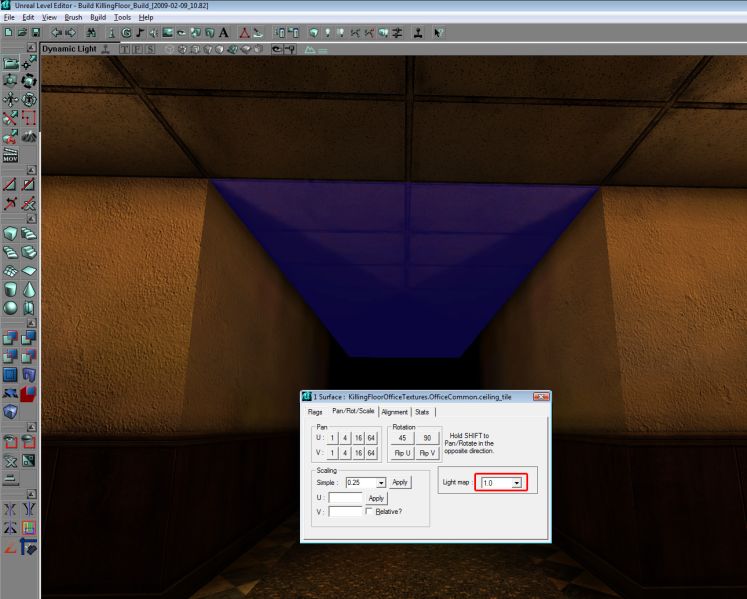
Task: Switch to the Alignment tab
Action: click(394, 412)
